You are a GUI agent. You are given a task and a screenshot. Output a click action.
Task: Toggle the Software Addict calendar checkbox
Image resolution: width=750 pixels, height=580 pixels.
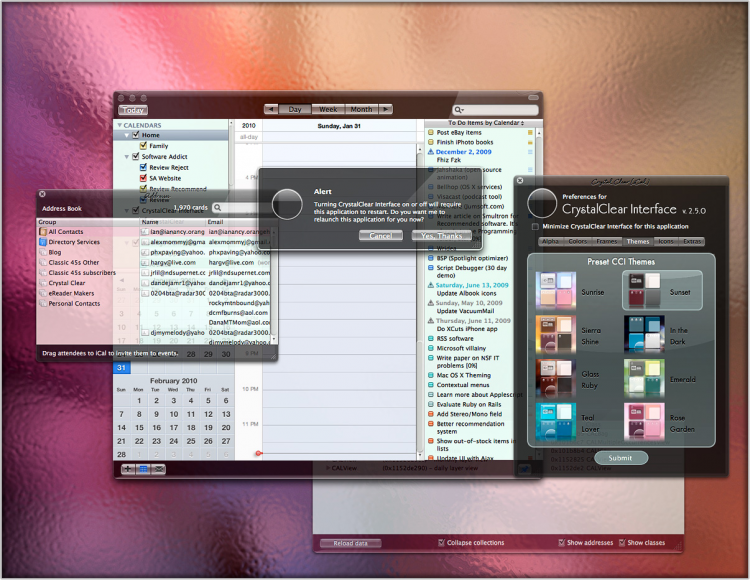136,156
